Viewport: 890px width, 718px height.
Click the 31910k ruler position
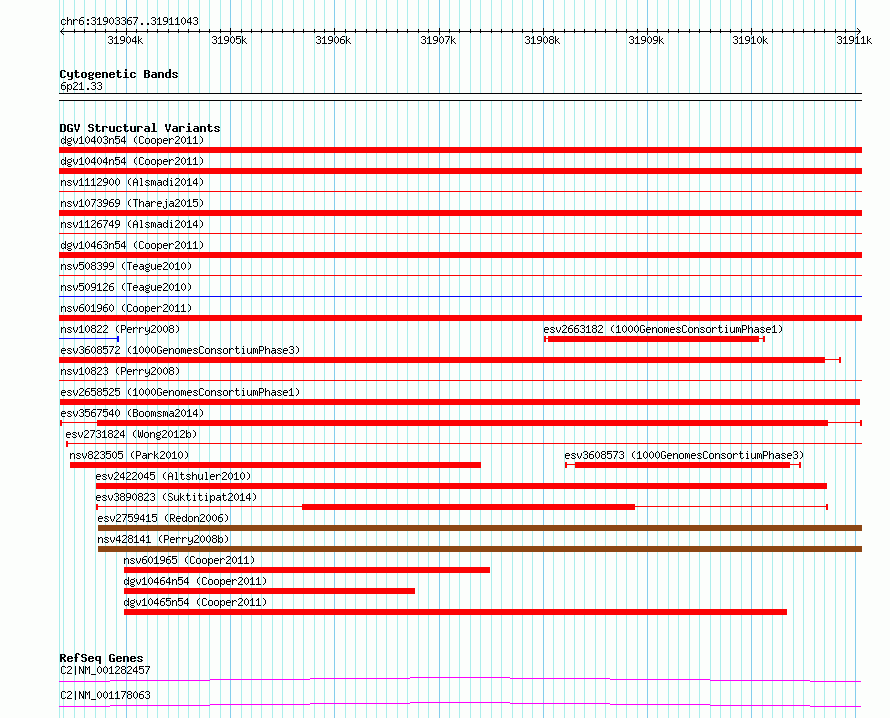click(750, 40)
